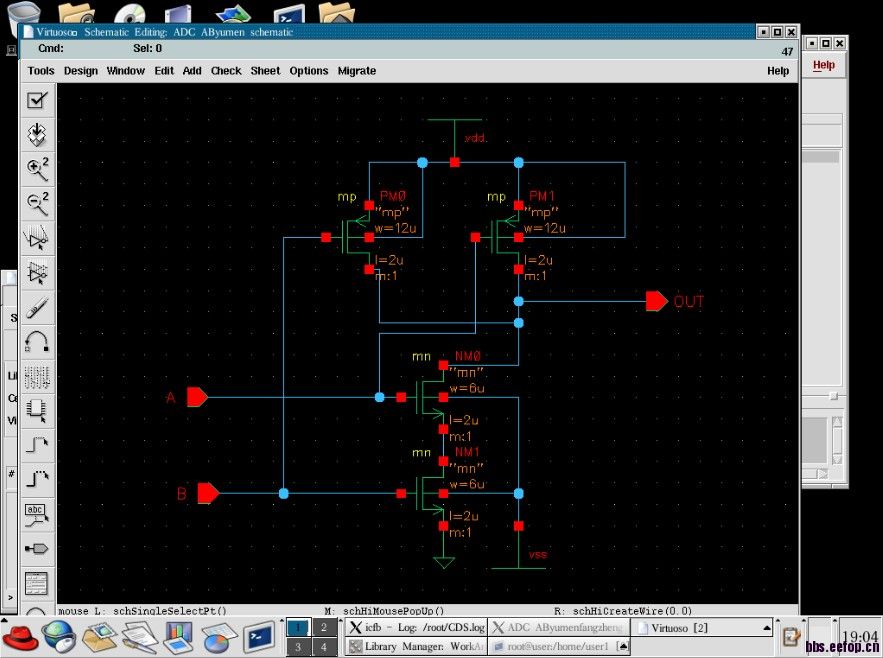
Task: Open the Design menu
Action: 81,71
